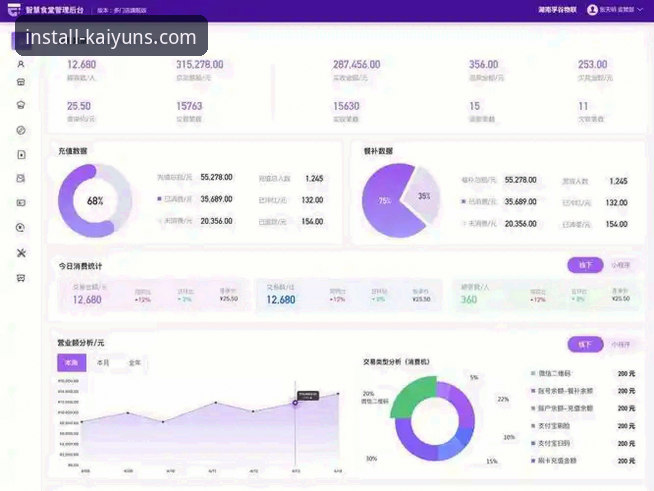Image resolution: width=654 pixels, height=491 pixels.
Task: Switch to the 本周 tab
Action: pos(71,363)
